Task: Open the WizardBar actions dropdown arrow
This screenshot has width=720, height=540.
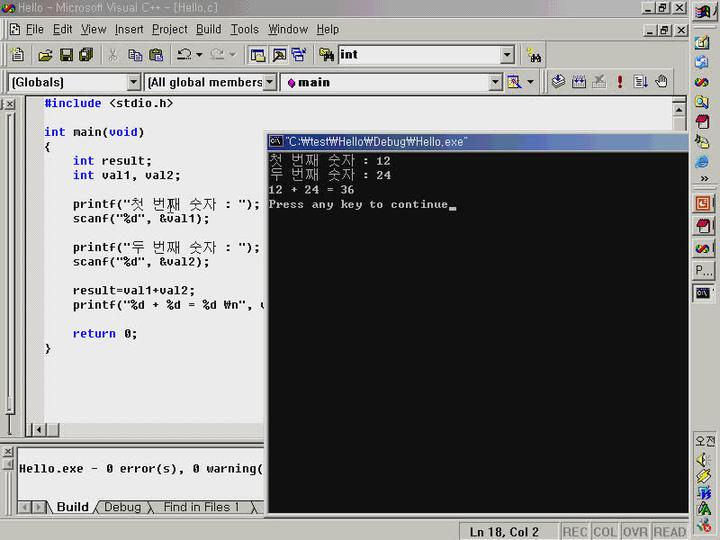Action: 530,82
